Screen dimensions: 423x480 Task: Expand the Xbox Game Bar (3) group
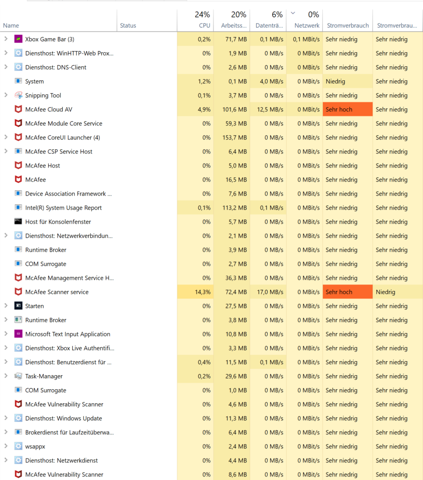click(x=6, y=39)
